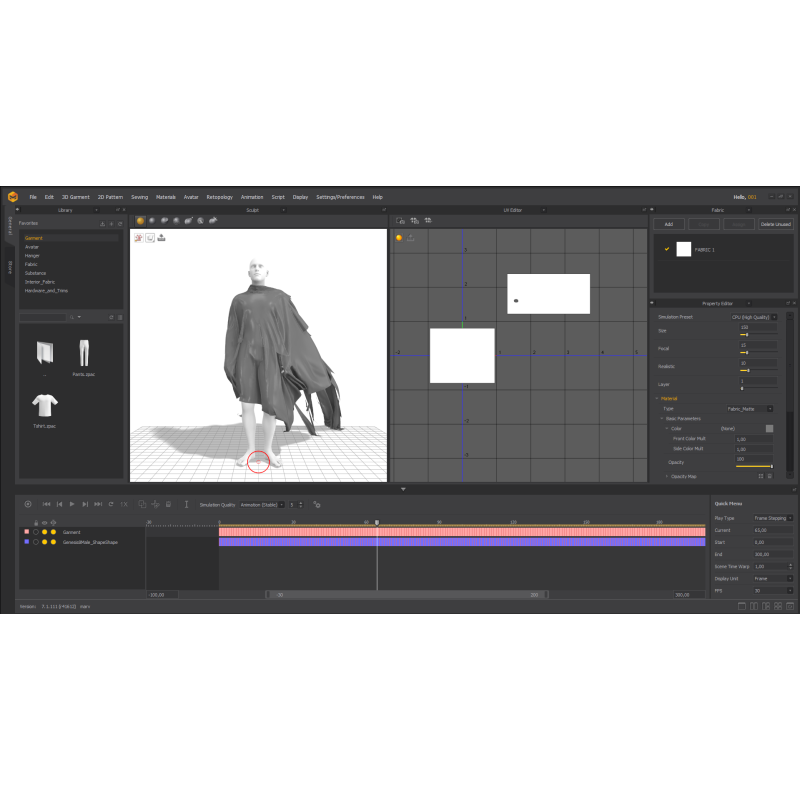Click the Add button in Fabric panel

click(x=668, y=224)
